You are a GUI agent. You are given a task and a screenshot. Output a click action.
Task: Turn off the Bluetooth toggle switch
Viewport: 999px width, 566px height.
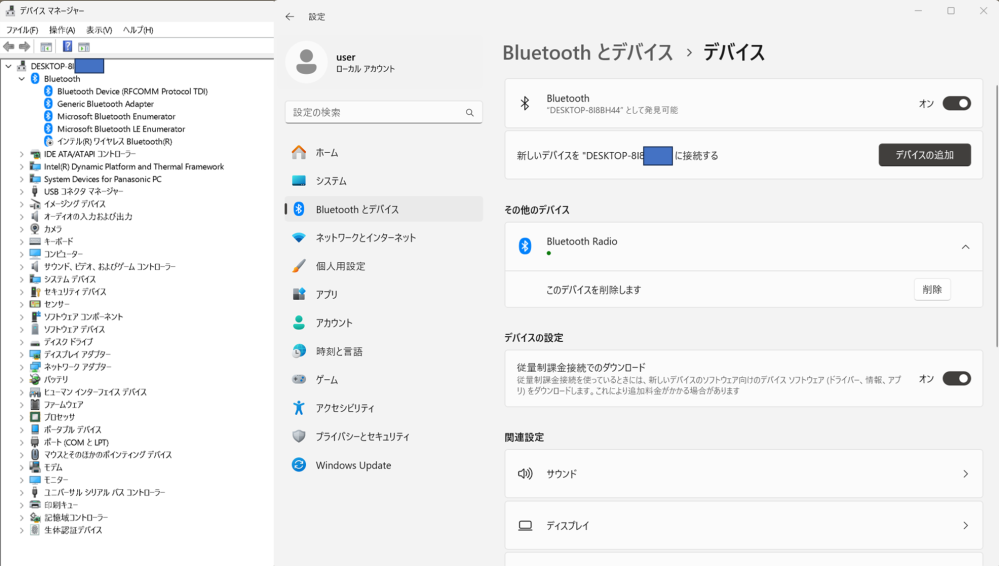957,103
